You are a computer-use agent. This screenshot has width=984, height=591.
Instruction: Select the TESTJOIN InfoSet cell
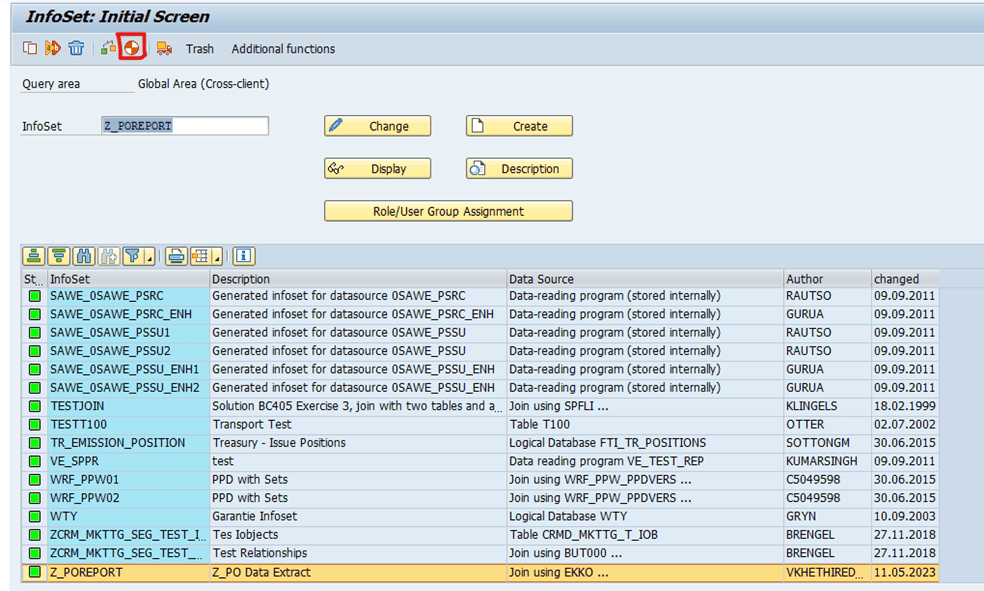[129, 406]
